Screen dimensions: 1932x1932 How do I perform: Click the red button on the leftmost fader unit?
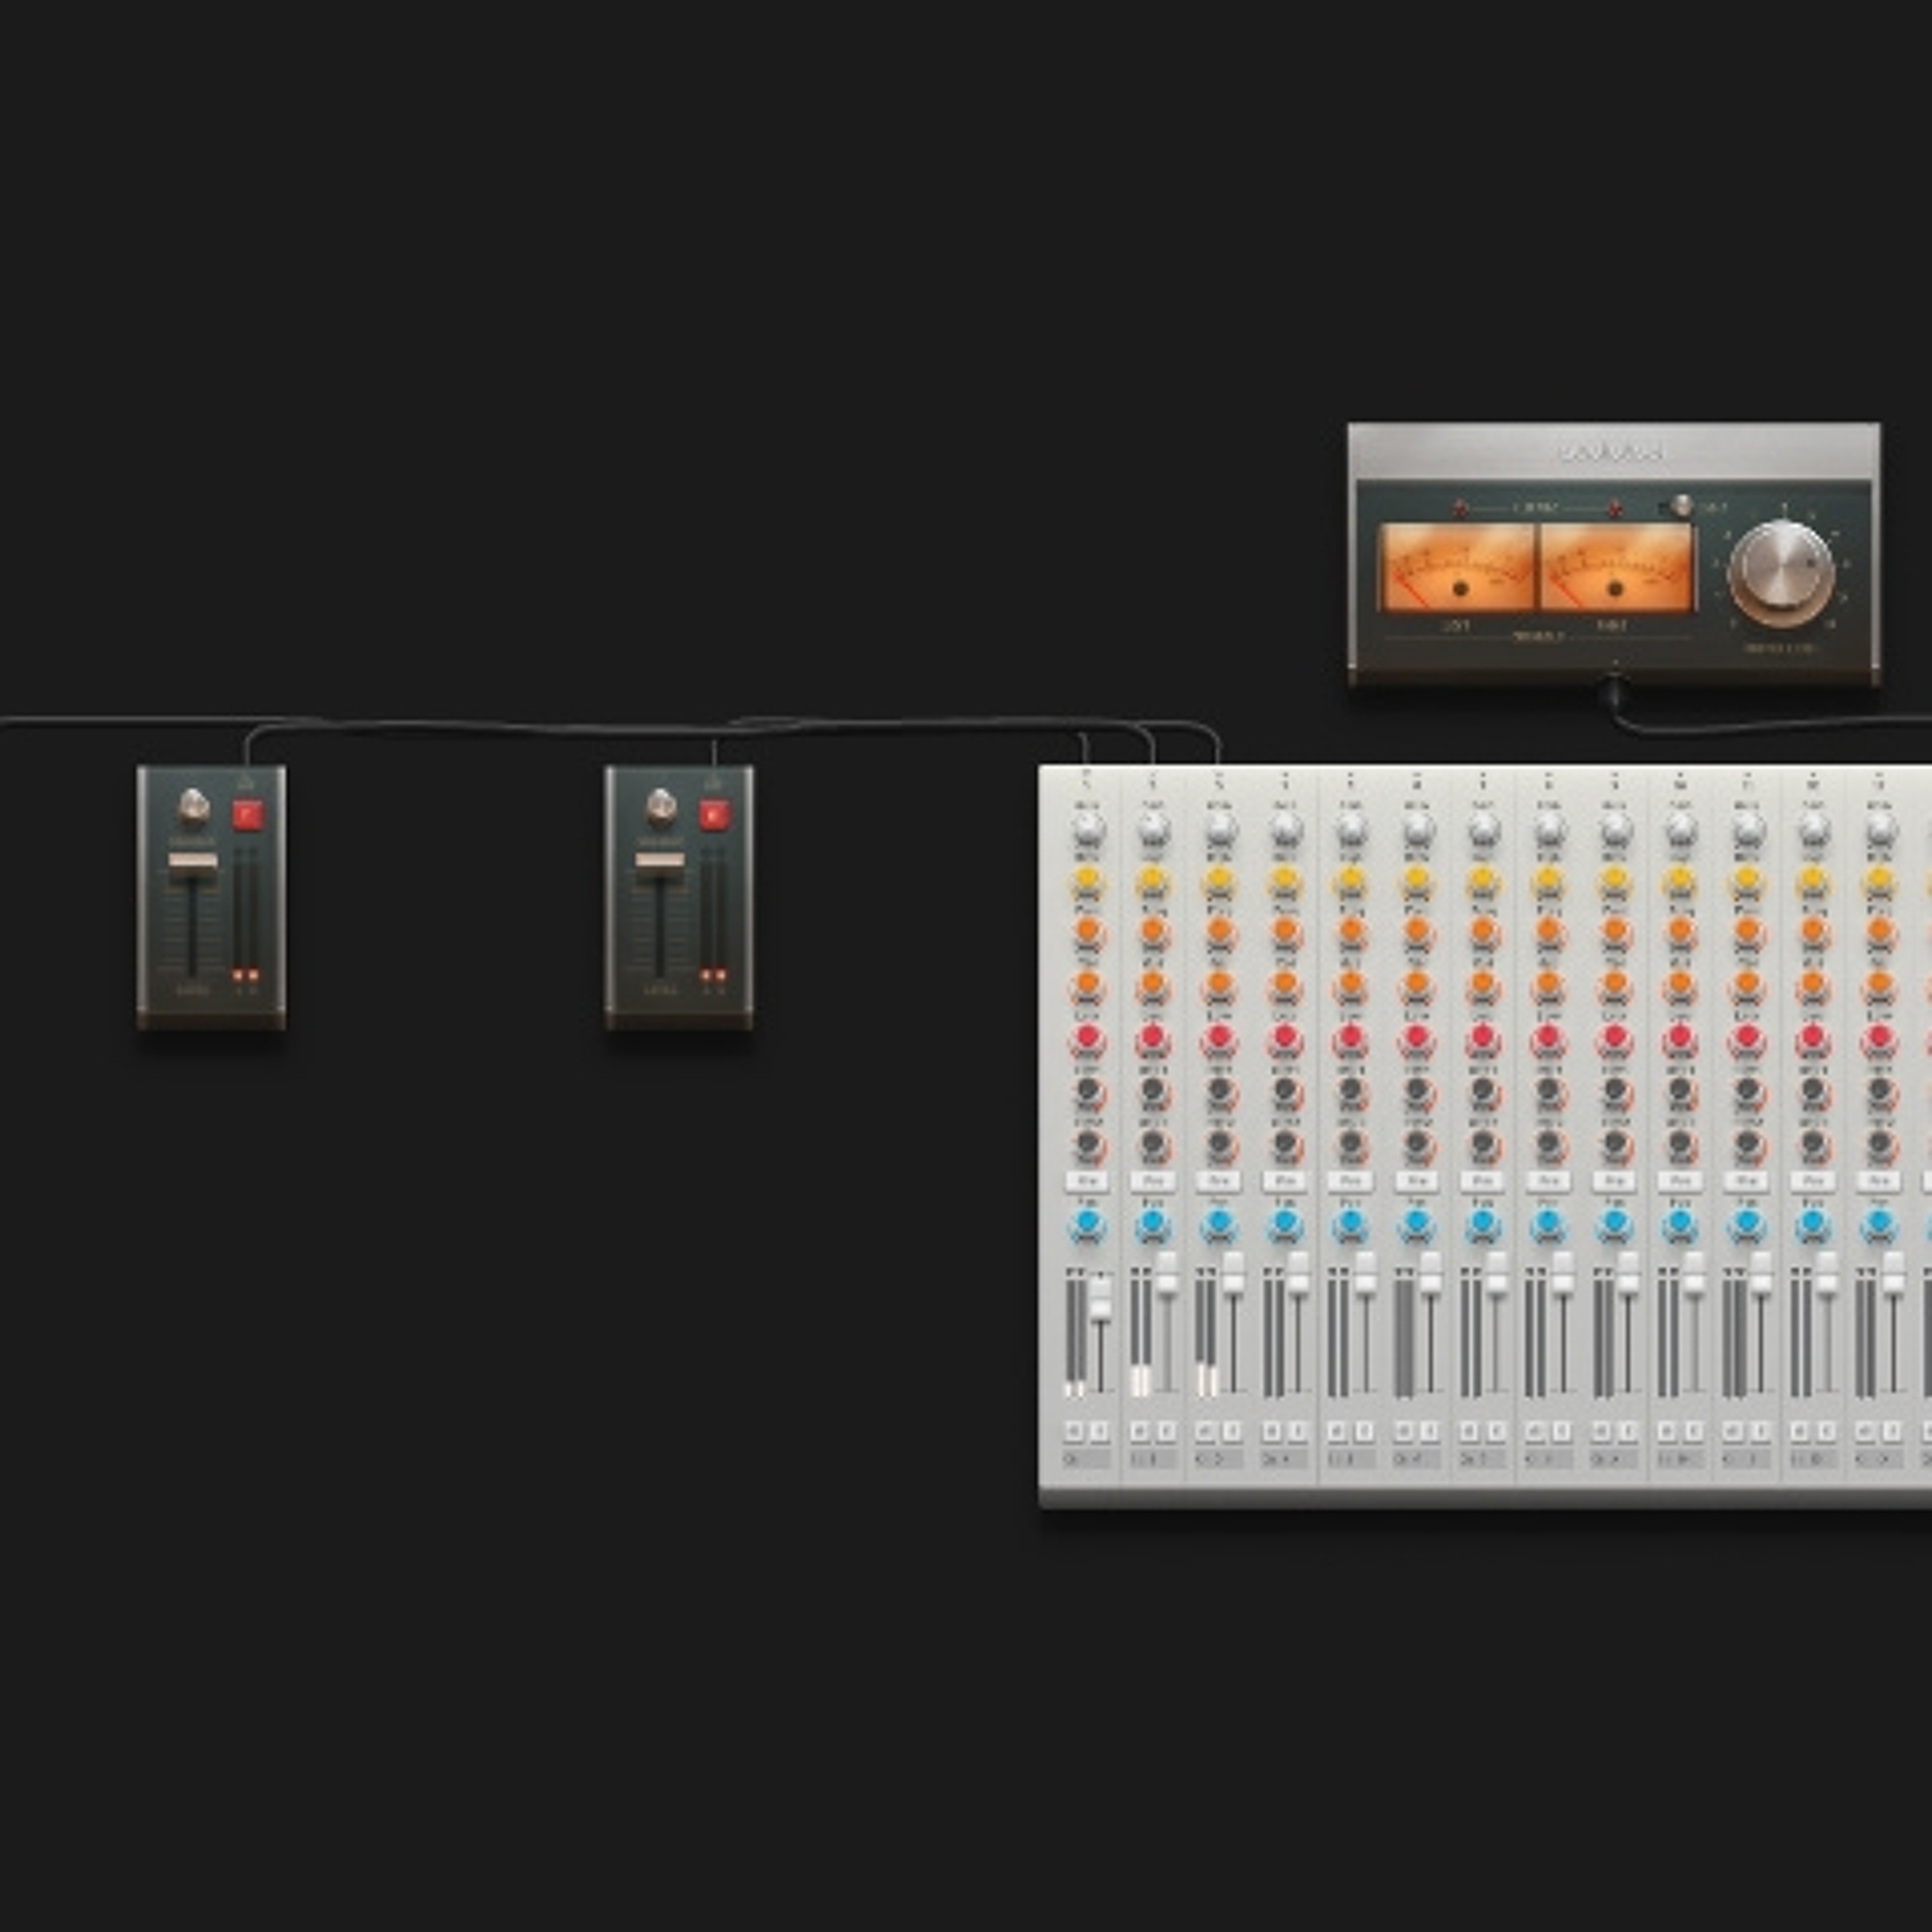pyautogui.click(x=247, y=815)
